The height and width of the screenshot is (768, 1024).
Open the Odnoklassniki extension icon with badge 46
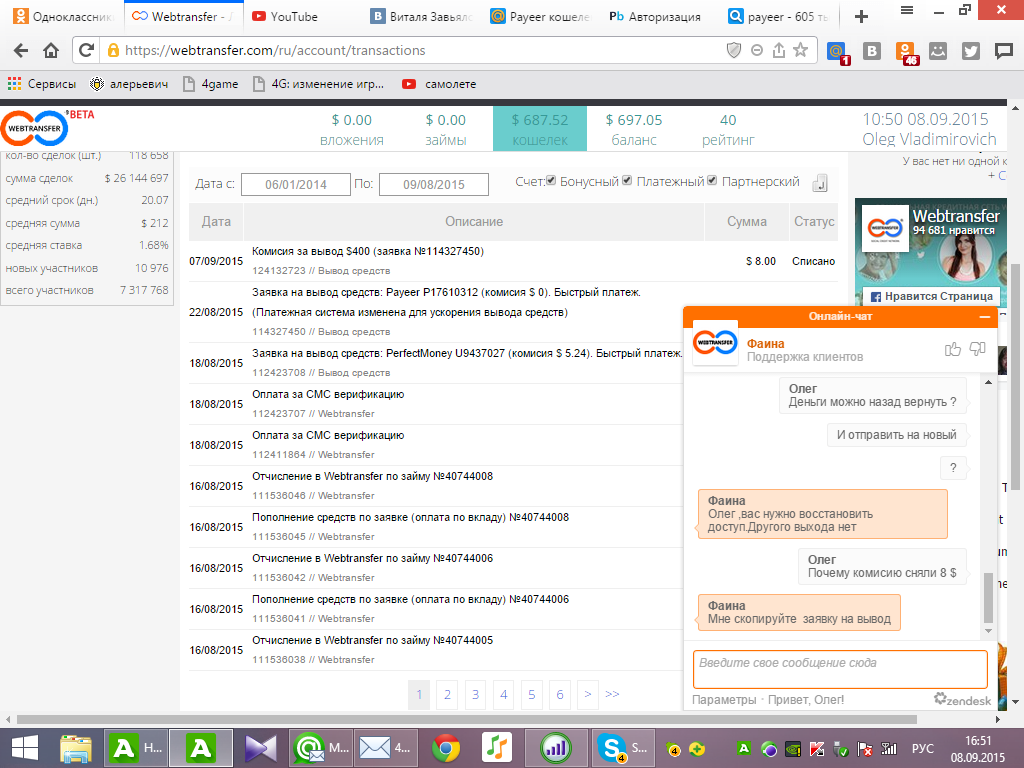(x=906, y=52)
